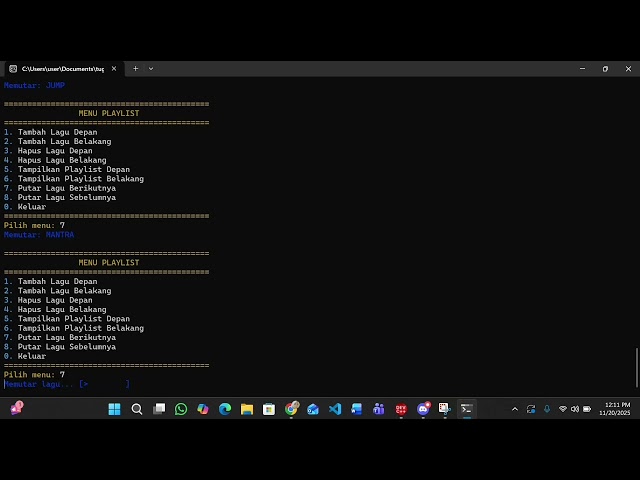Click second 'MENU PLAYLIST' heading

pyautogui.click(x=109, y=263)
